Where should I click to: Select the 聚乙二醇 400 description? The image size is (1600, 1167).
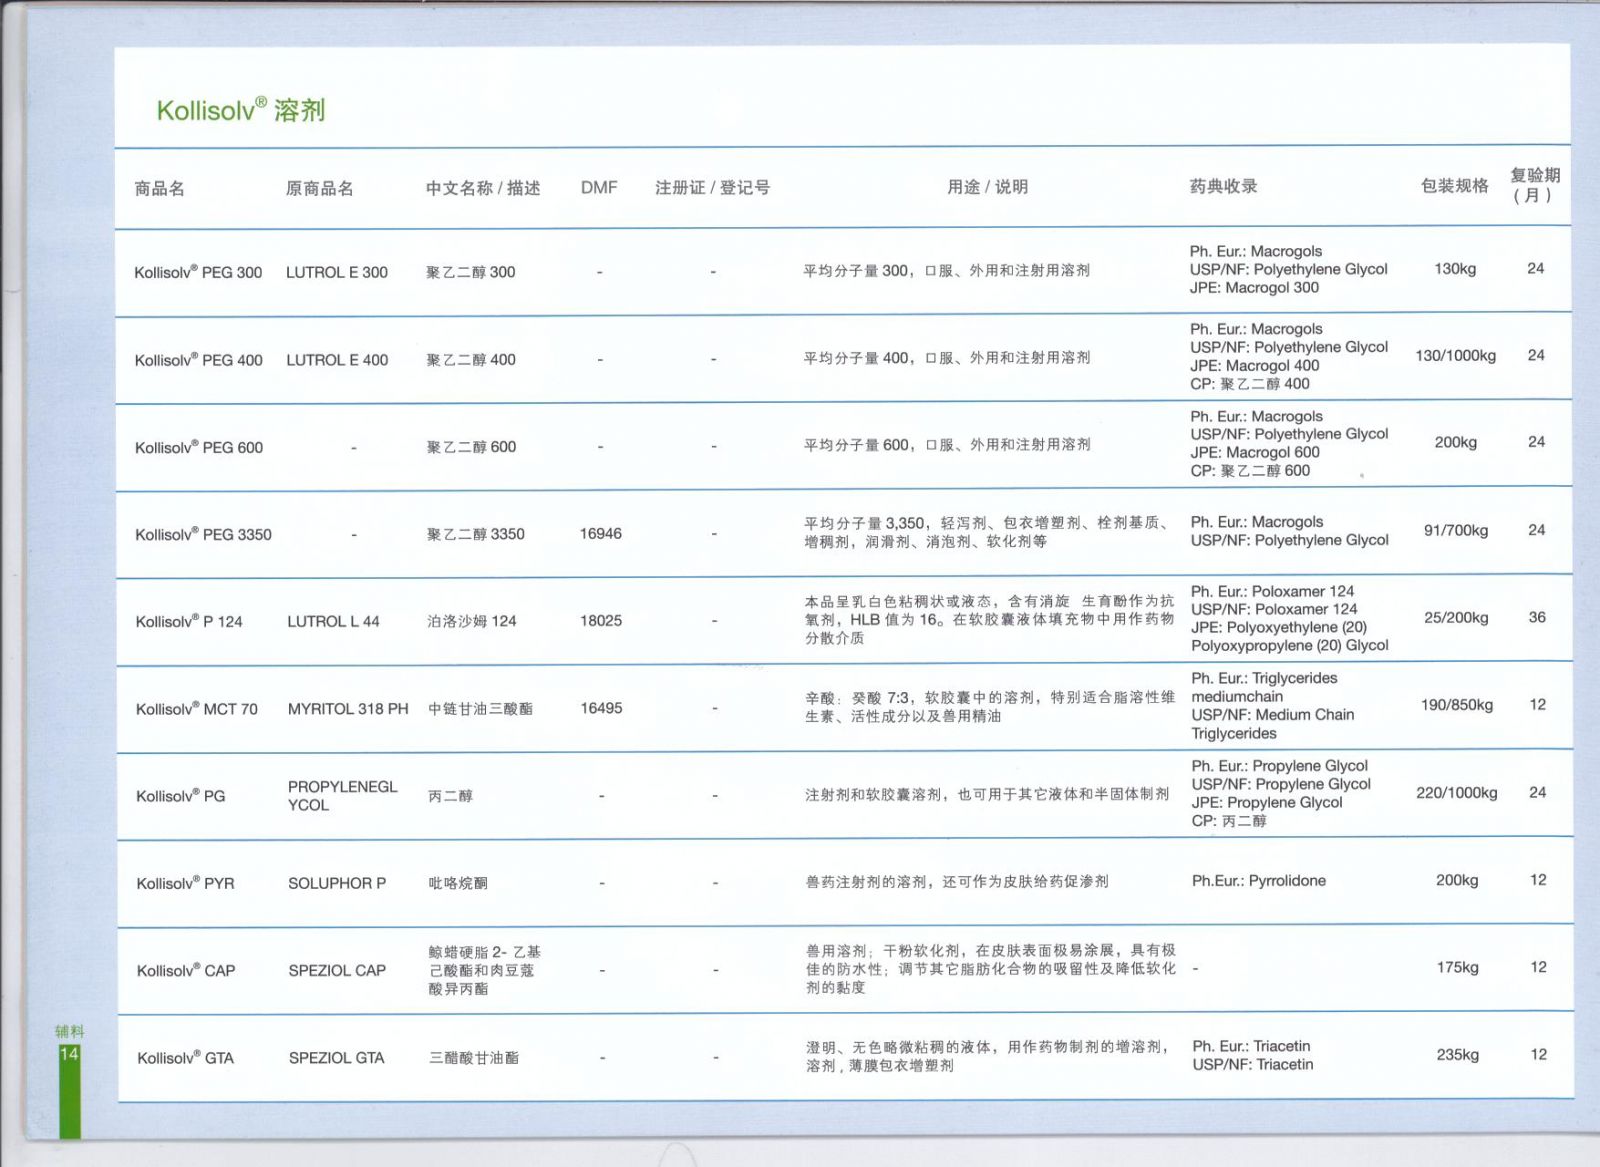tap(471, 360)
